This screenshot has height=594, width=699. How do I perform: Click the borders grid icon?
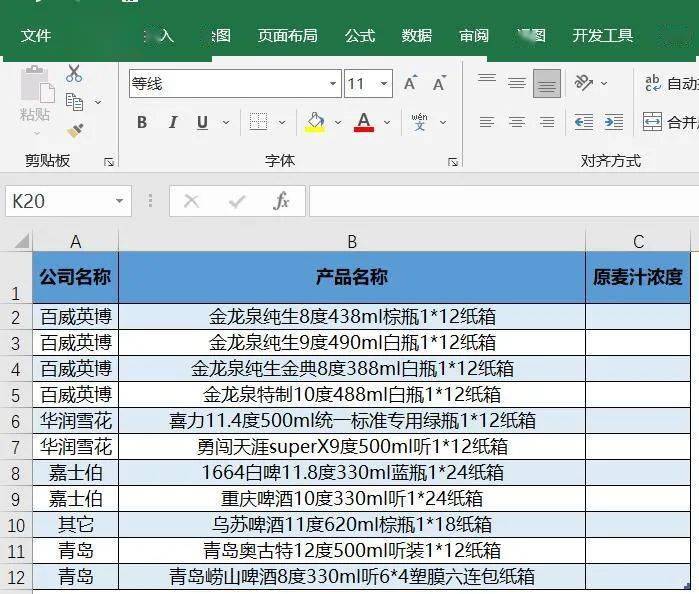(x=259, y=122)
